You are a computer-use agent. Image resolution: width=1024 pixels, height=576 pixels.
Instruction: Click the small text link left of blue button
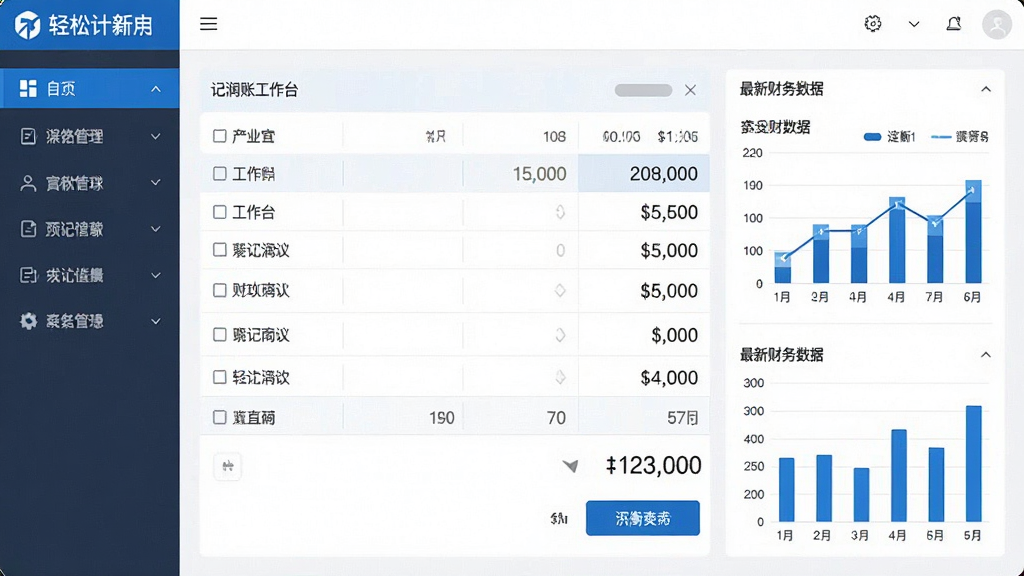click(559, 519)
